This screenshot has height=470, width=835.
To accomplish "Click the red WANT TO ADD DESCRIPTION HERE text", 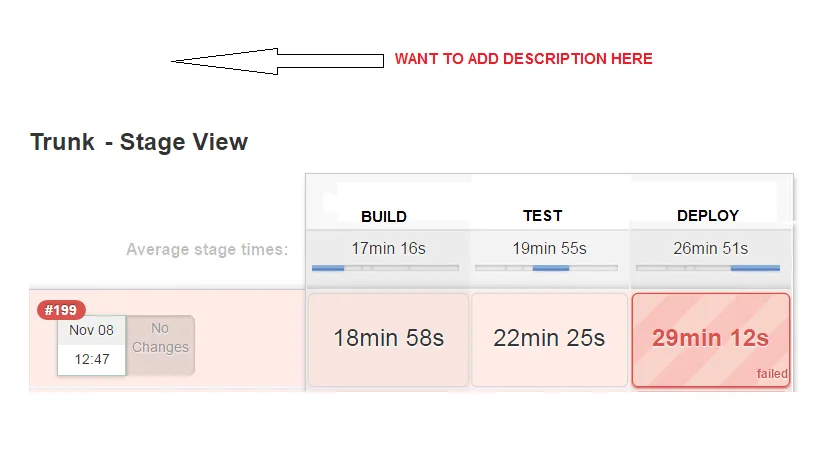I will [523, 59].
